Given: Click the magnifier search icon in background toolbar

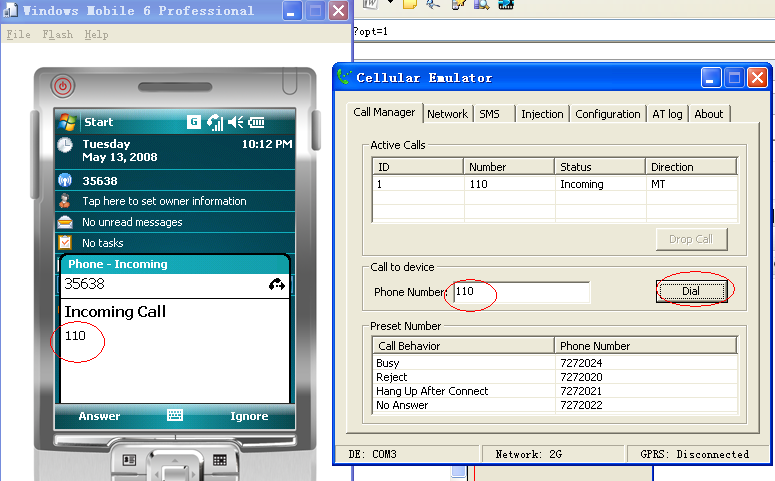Looking at the screenshot, I should 481,4.
